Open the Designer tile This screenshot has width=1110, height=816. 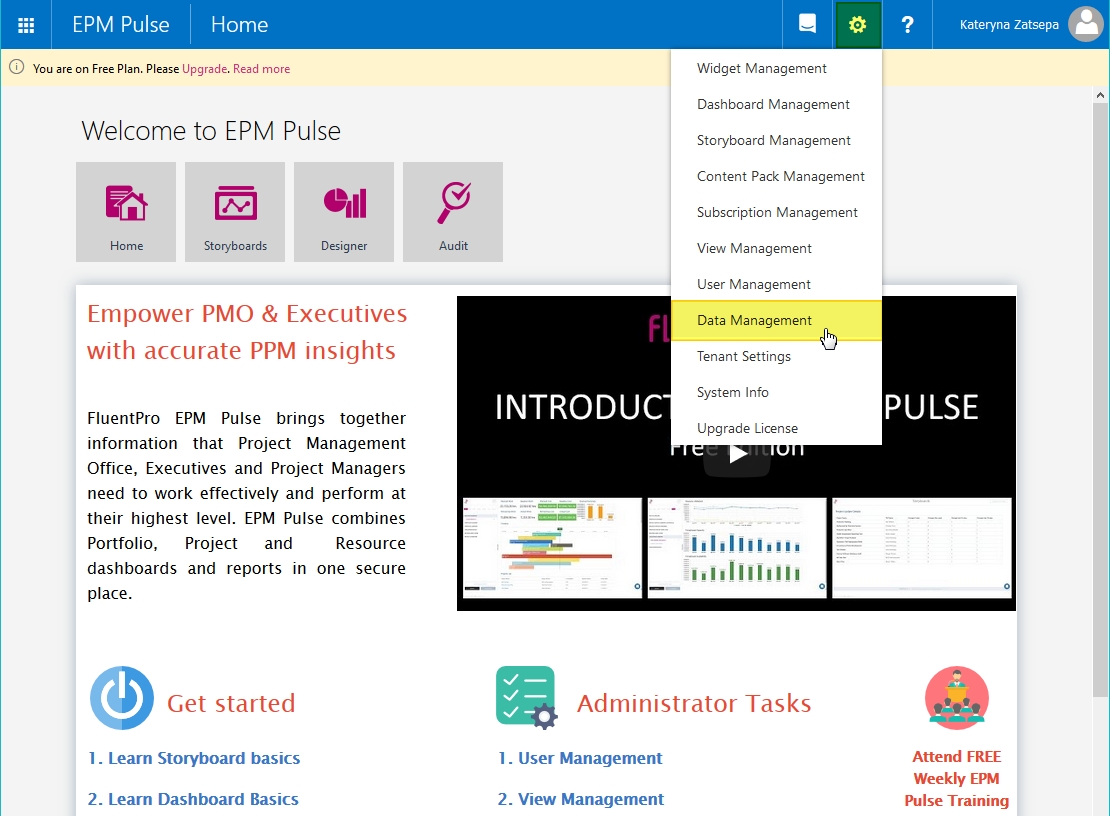click(x=344, y=212)
